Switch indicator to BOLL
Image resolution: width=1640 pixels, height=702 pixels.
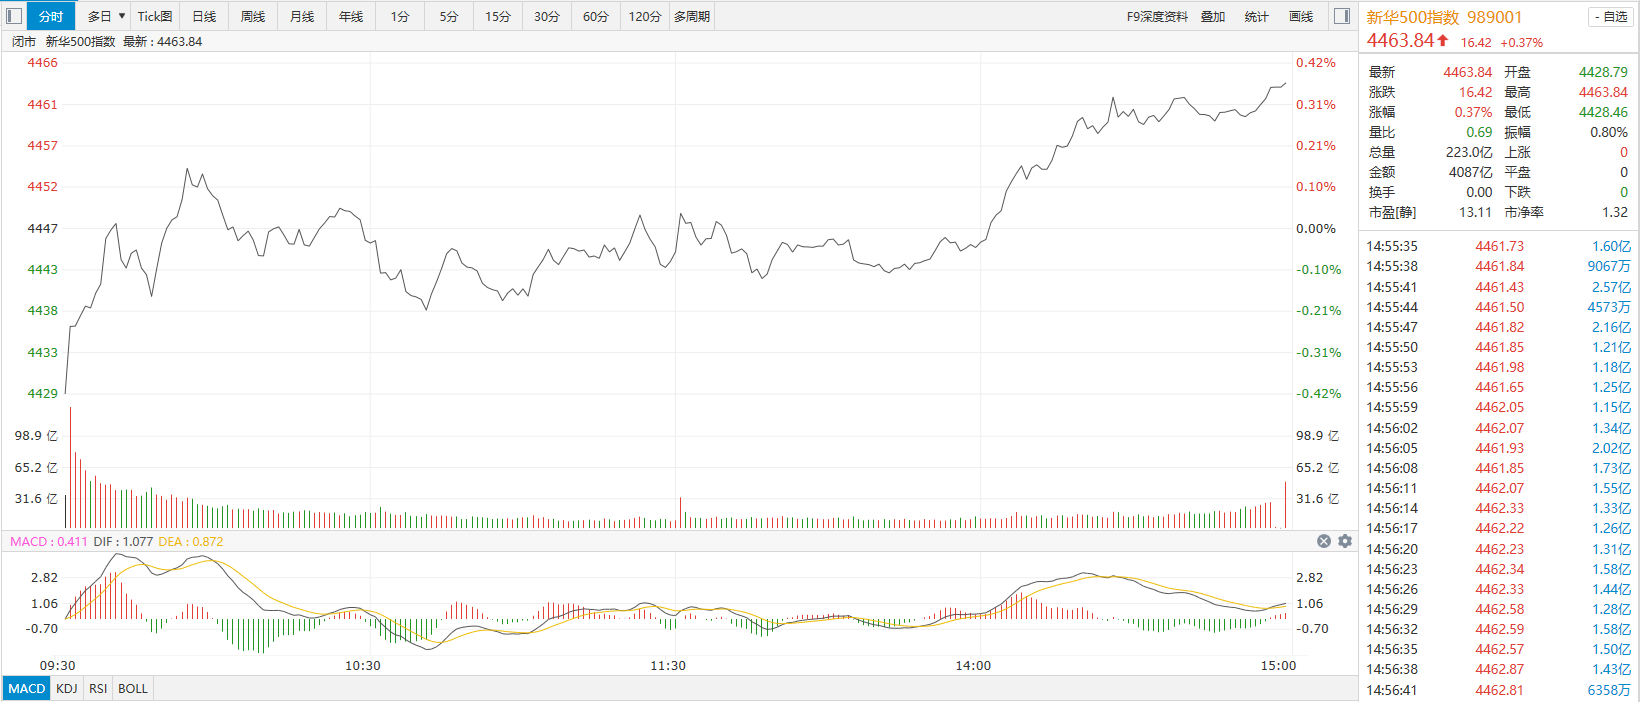133,688
